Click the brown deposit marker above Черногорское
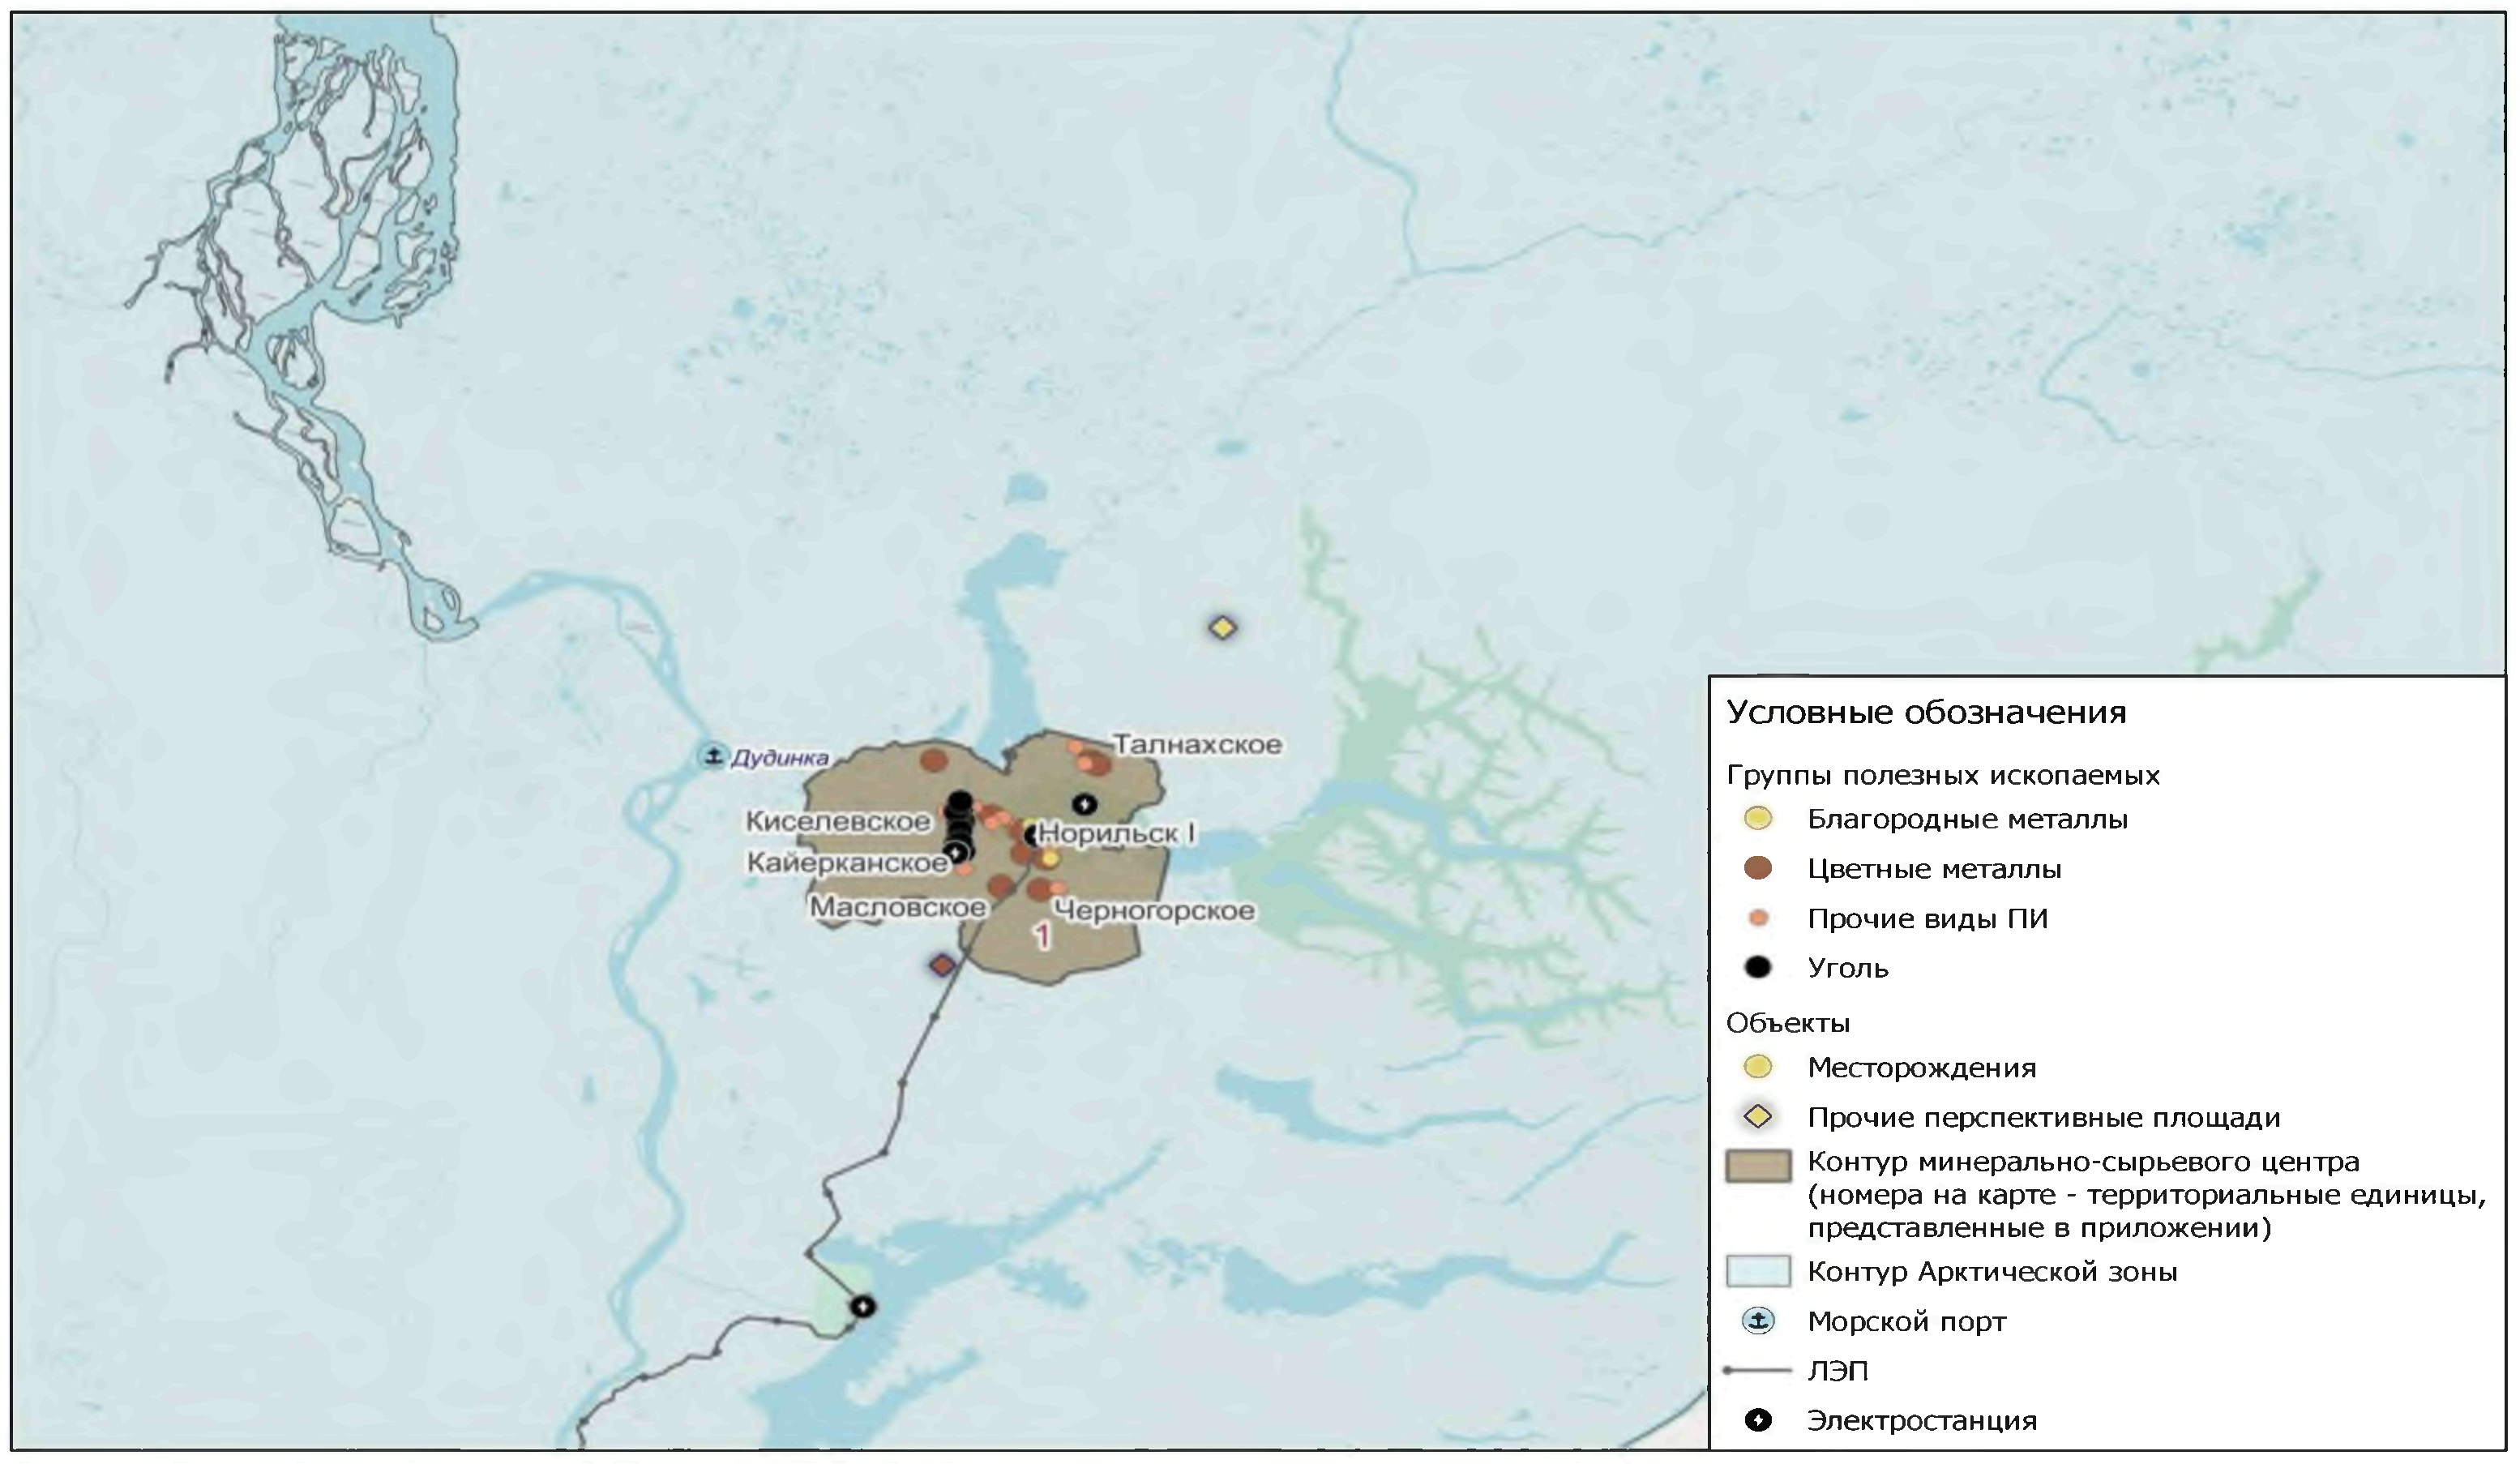The height and width of the screenshot is (1464, 2520). 1040,888
